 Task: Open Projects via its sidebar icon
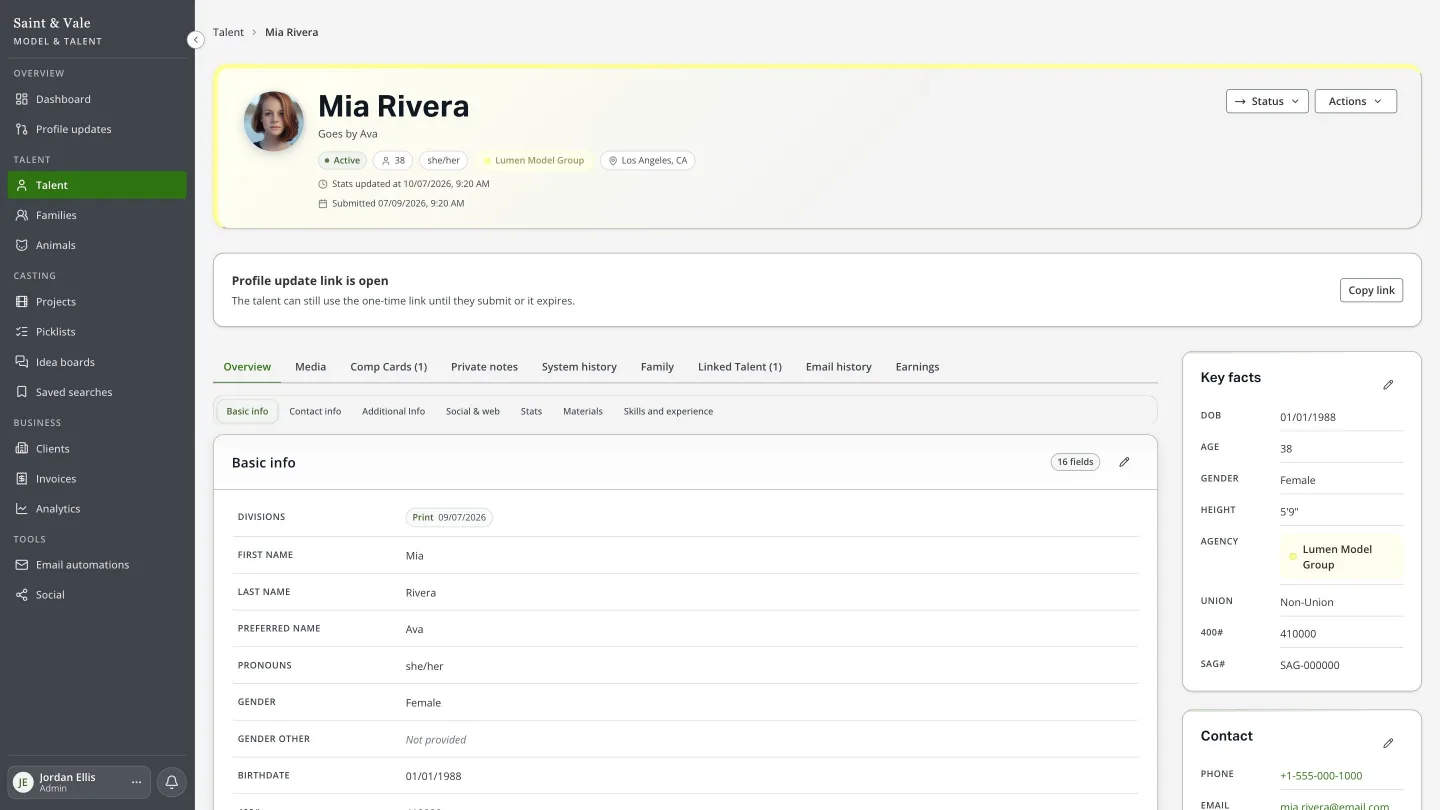tap(22, 301)
